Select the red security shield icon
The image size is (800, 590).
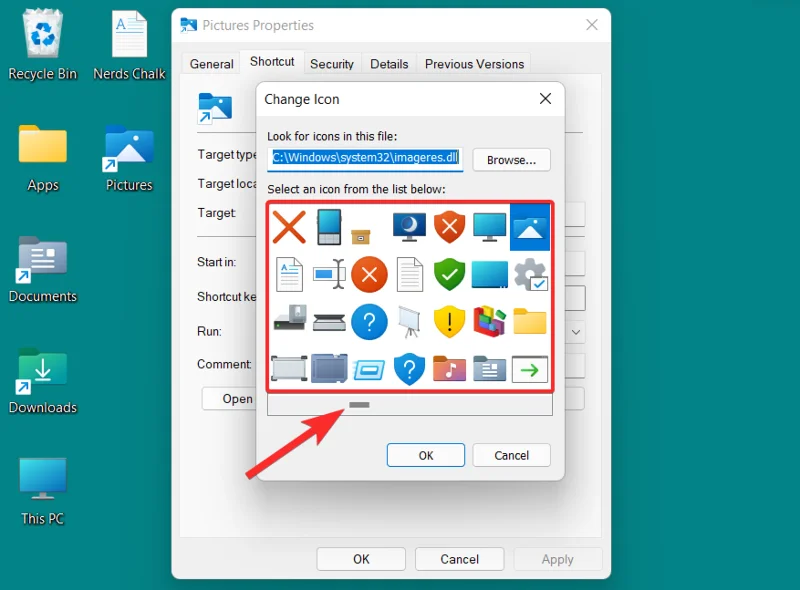449,227
